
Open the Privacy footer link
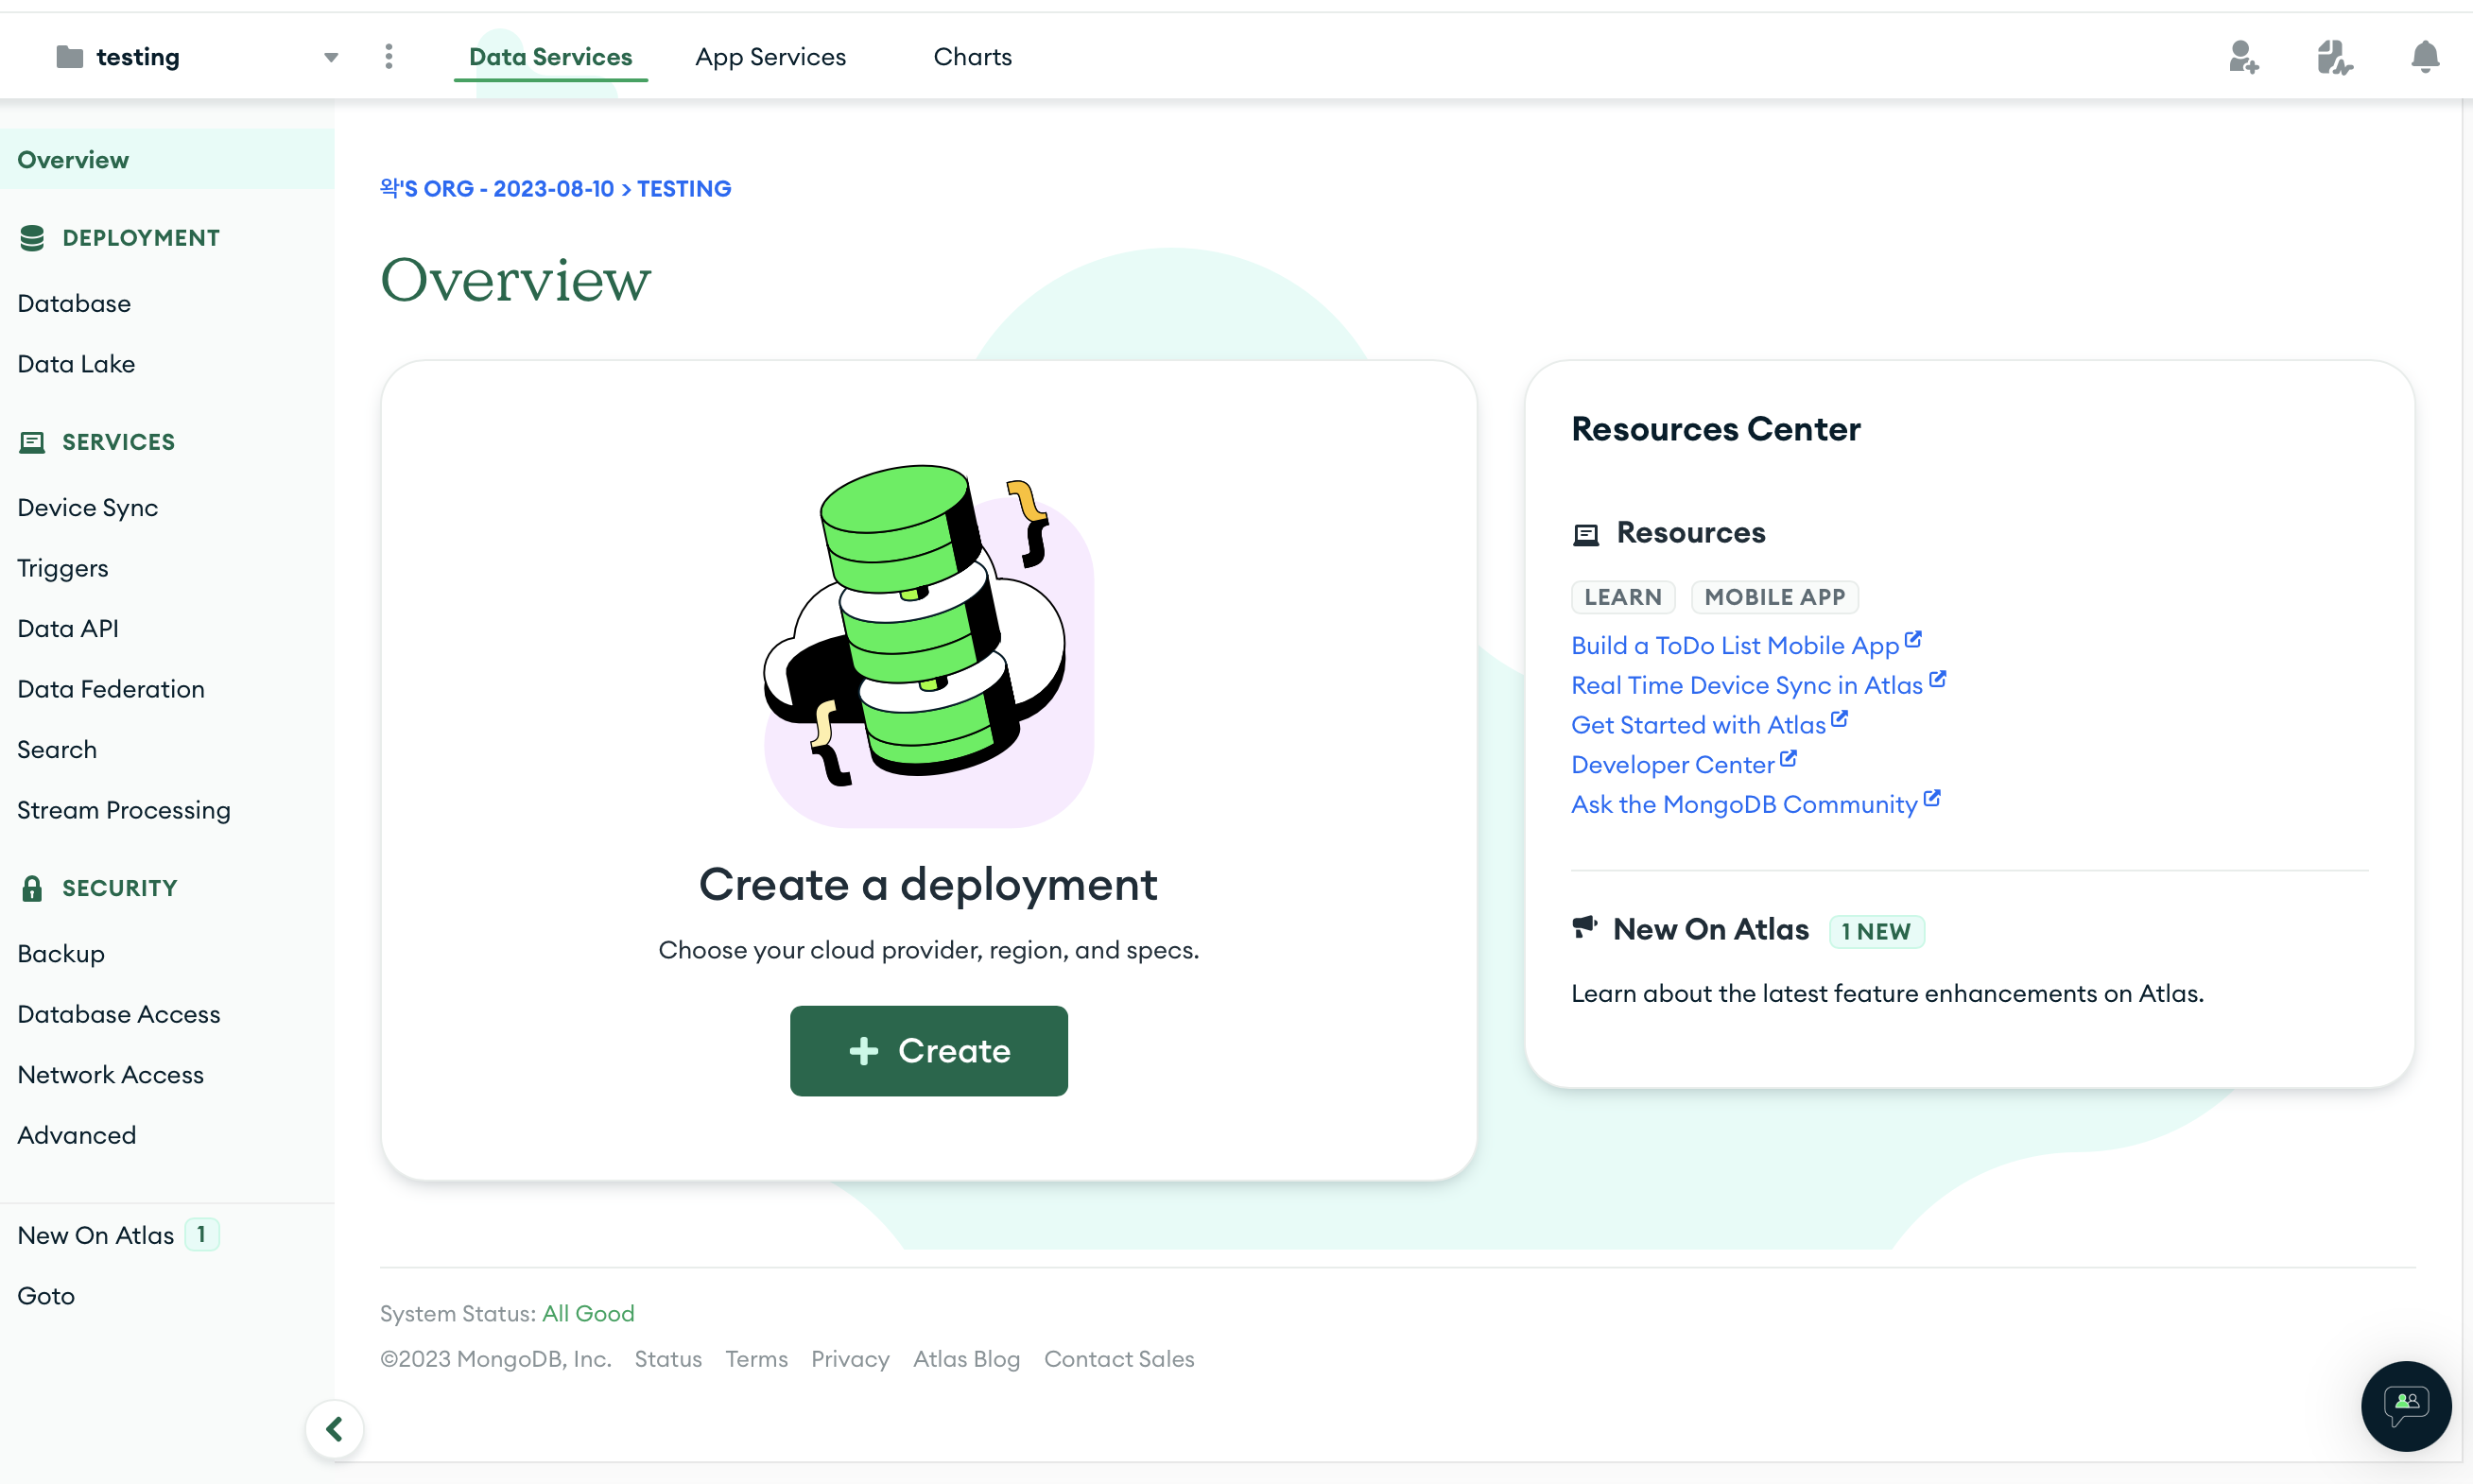[850, 1359]
